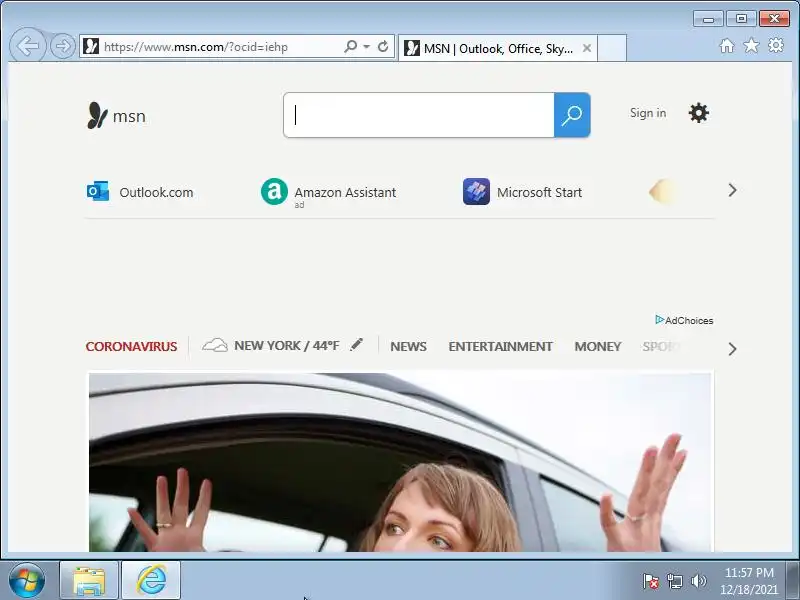800x600 pixels.
Task: Open the Amazon Assistant link
Action: click(345, 192)
